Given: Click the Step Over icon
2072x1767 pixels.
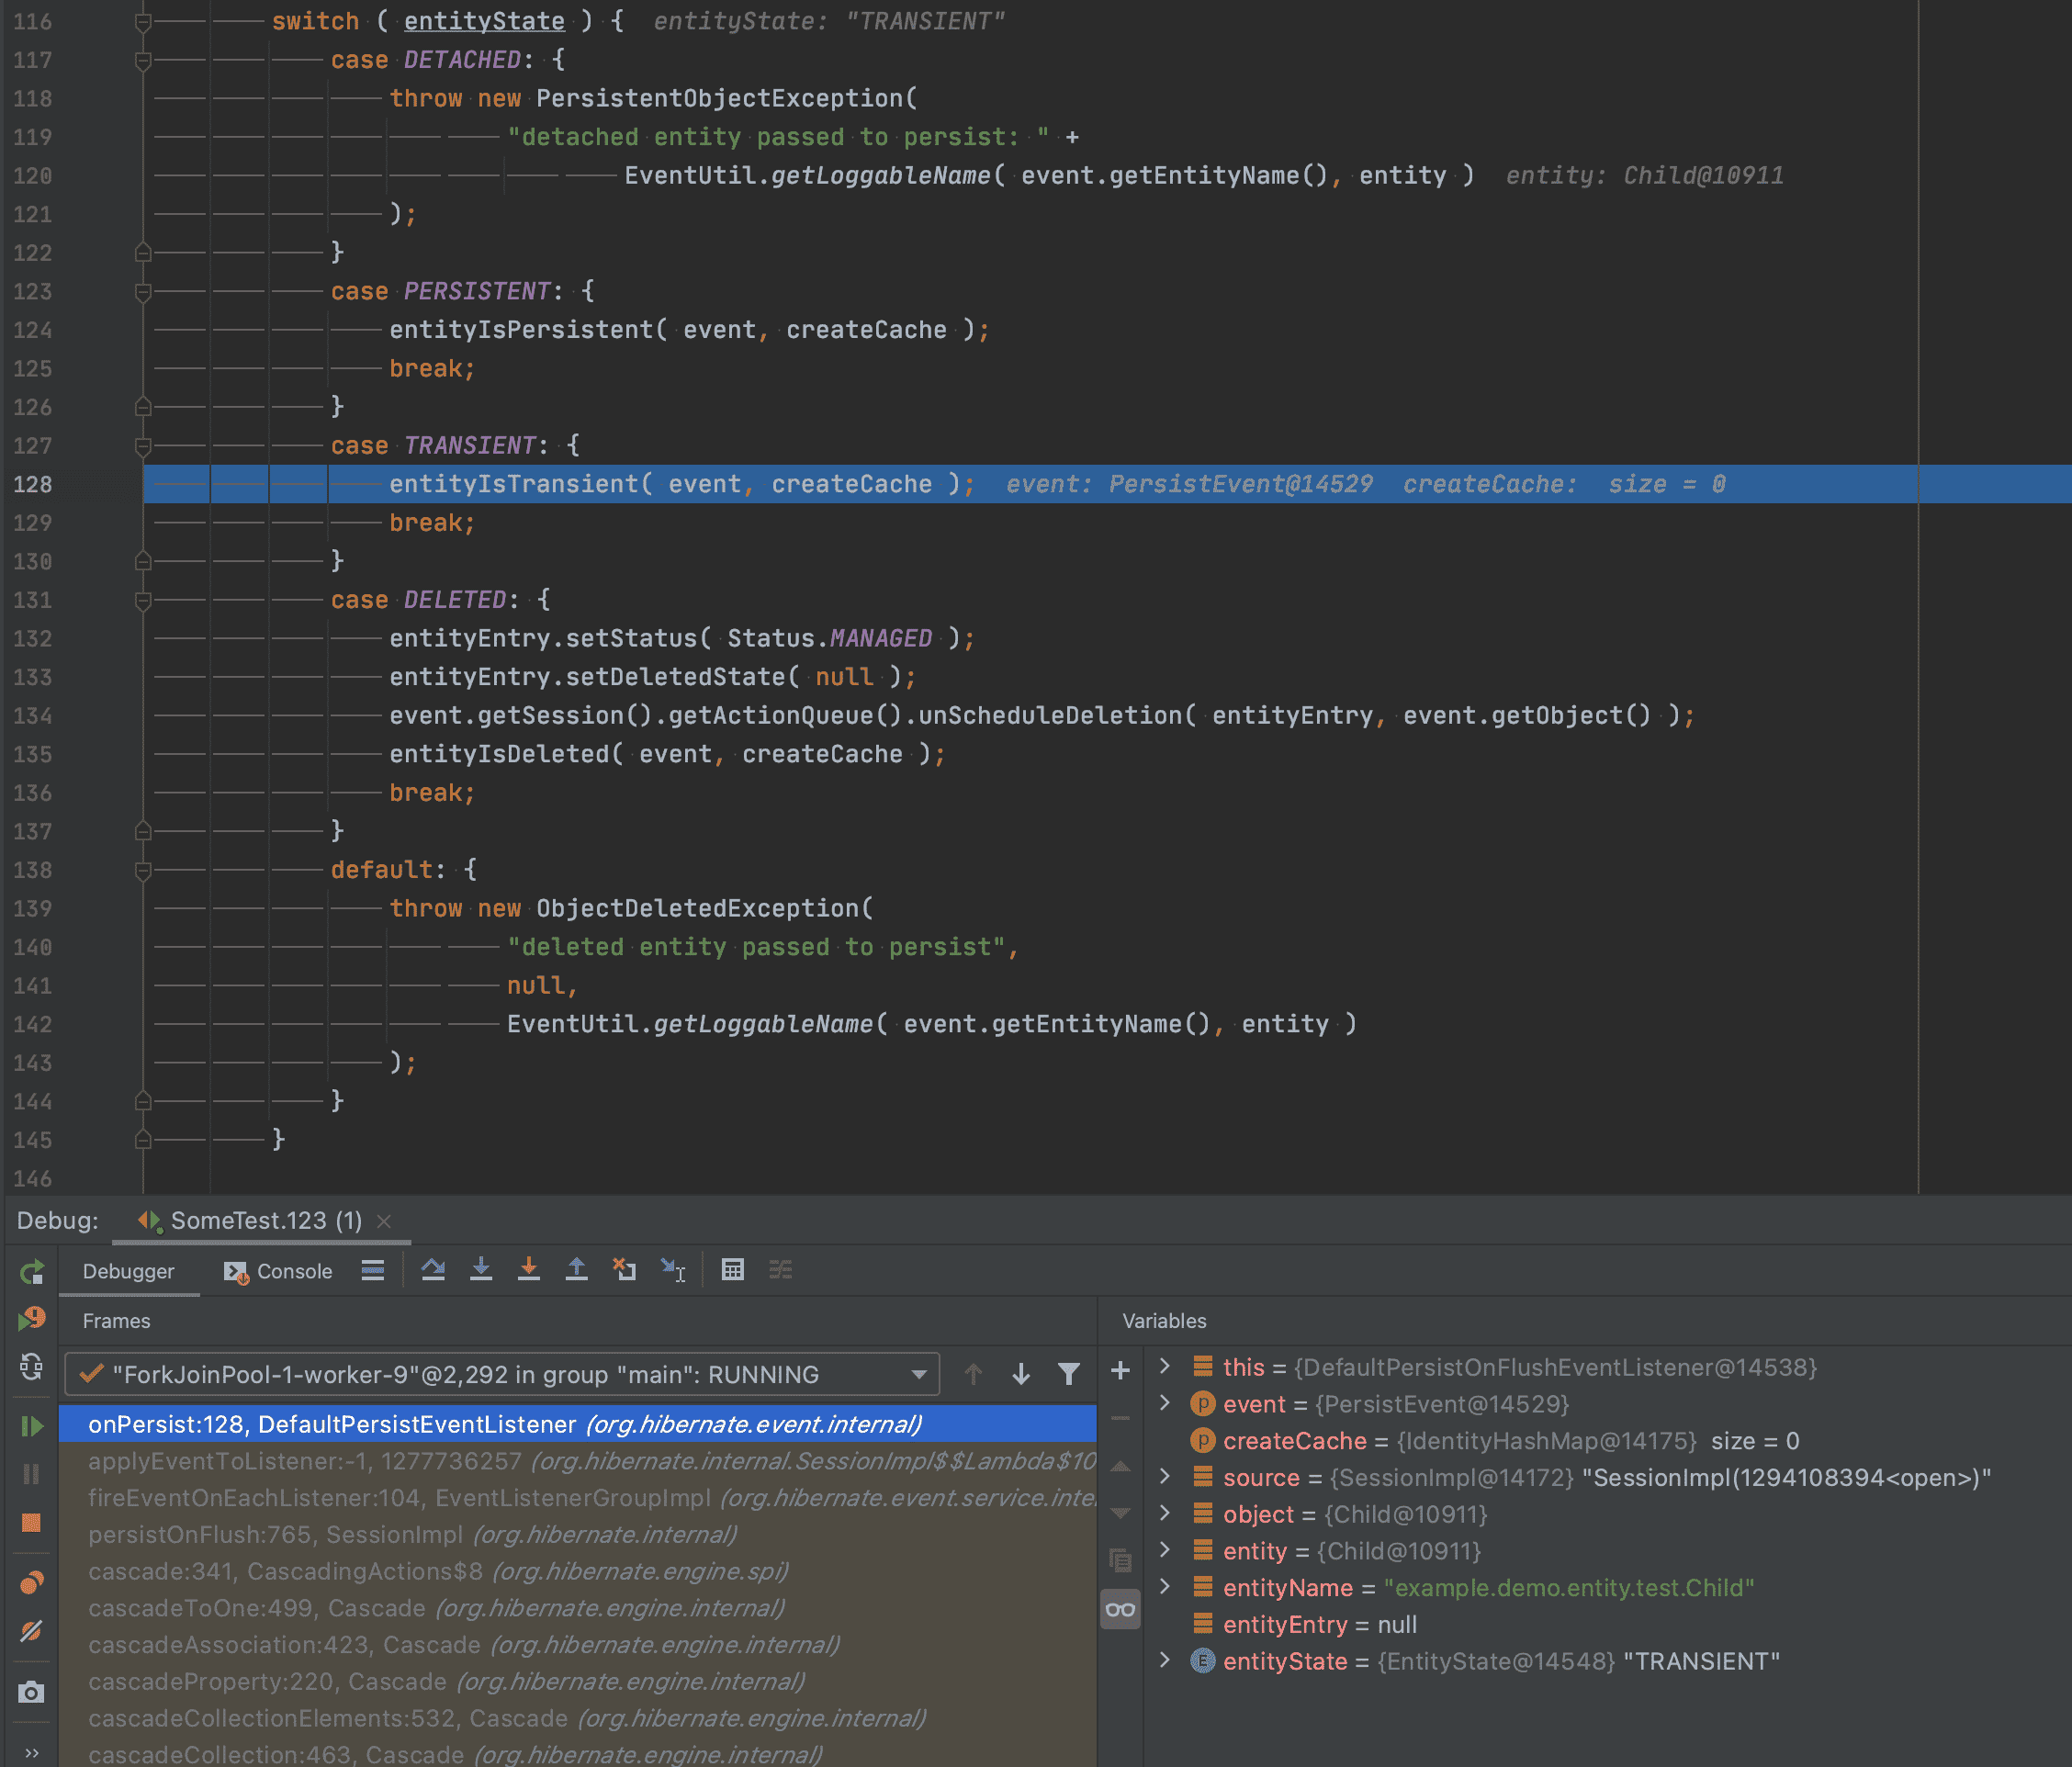Looking at the screenshot, I should 433,1270.
